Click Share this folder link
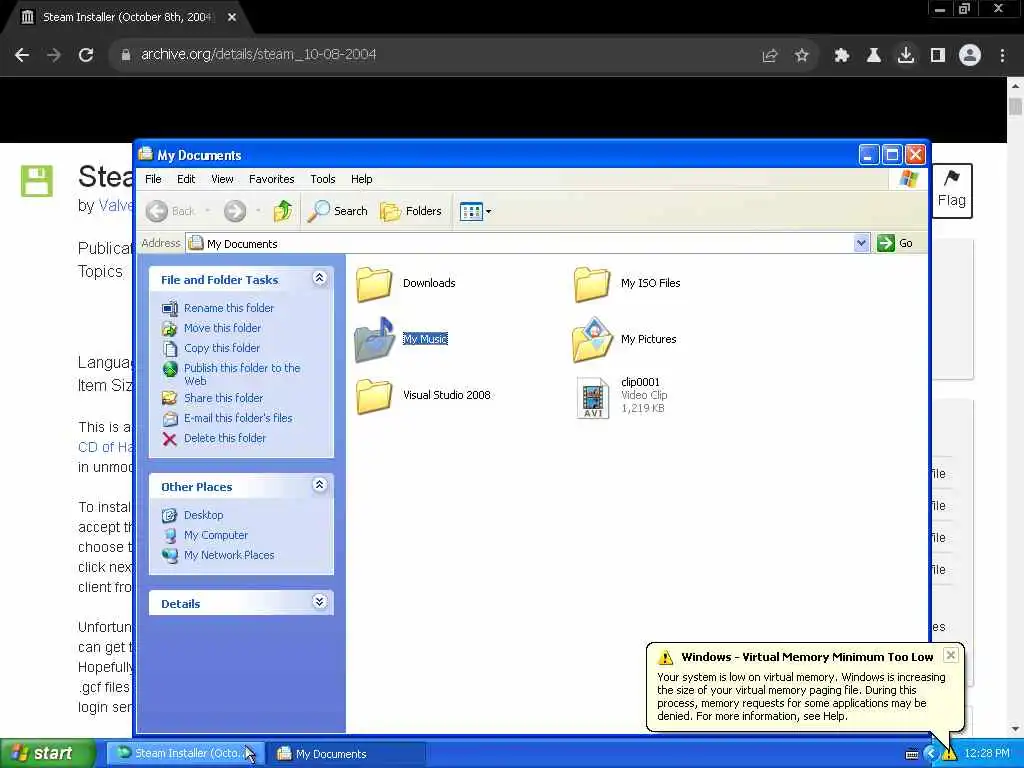 223,398
